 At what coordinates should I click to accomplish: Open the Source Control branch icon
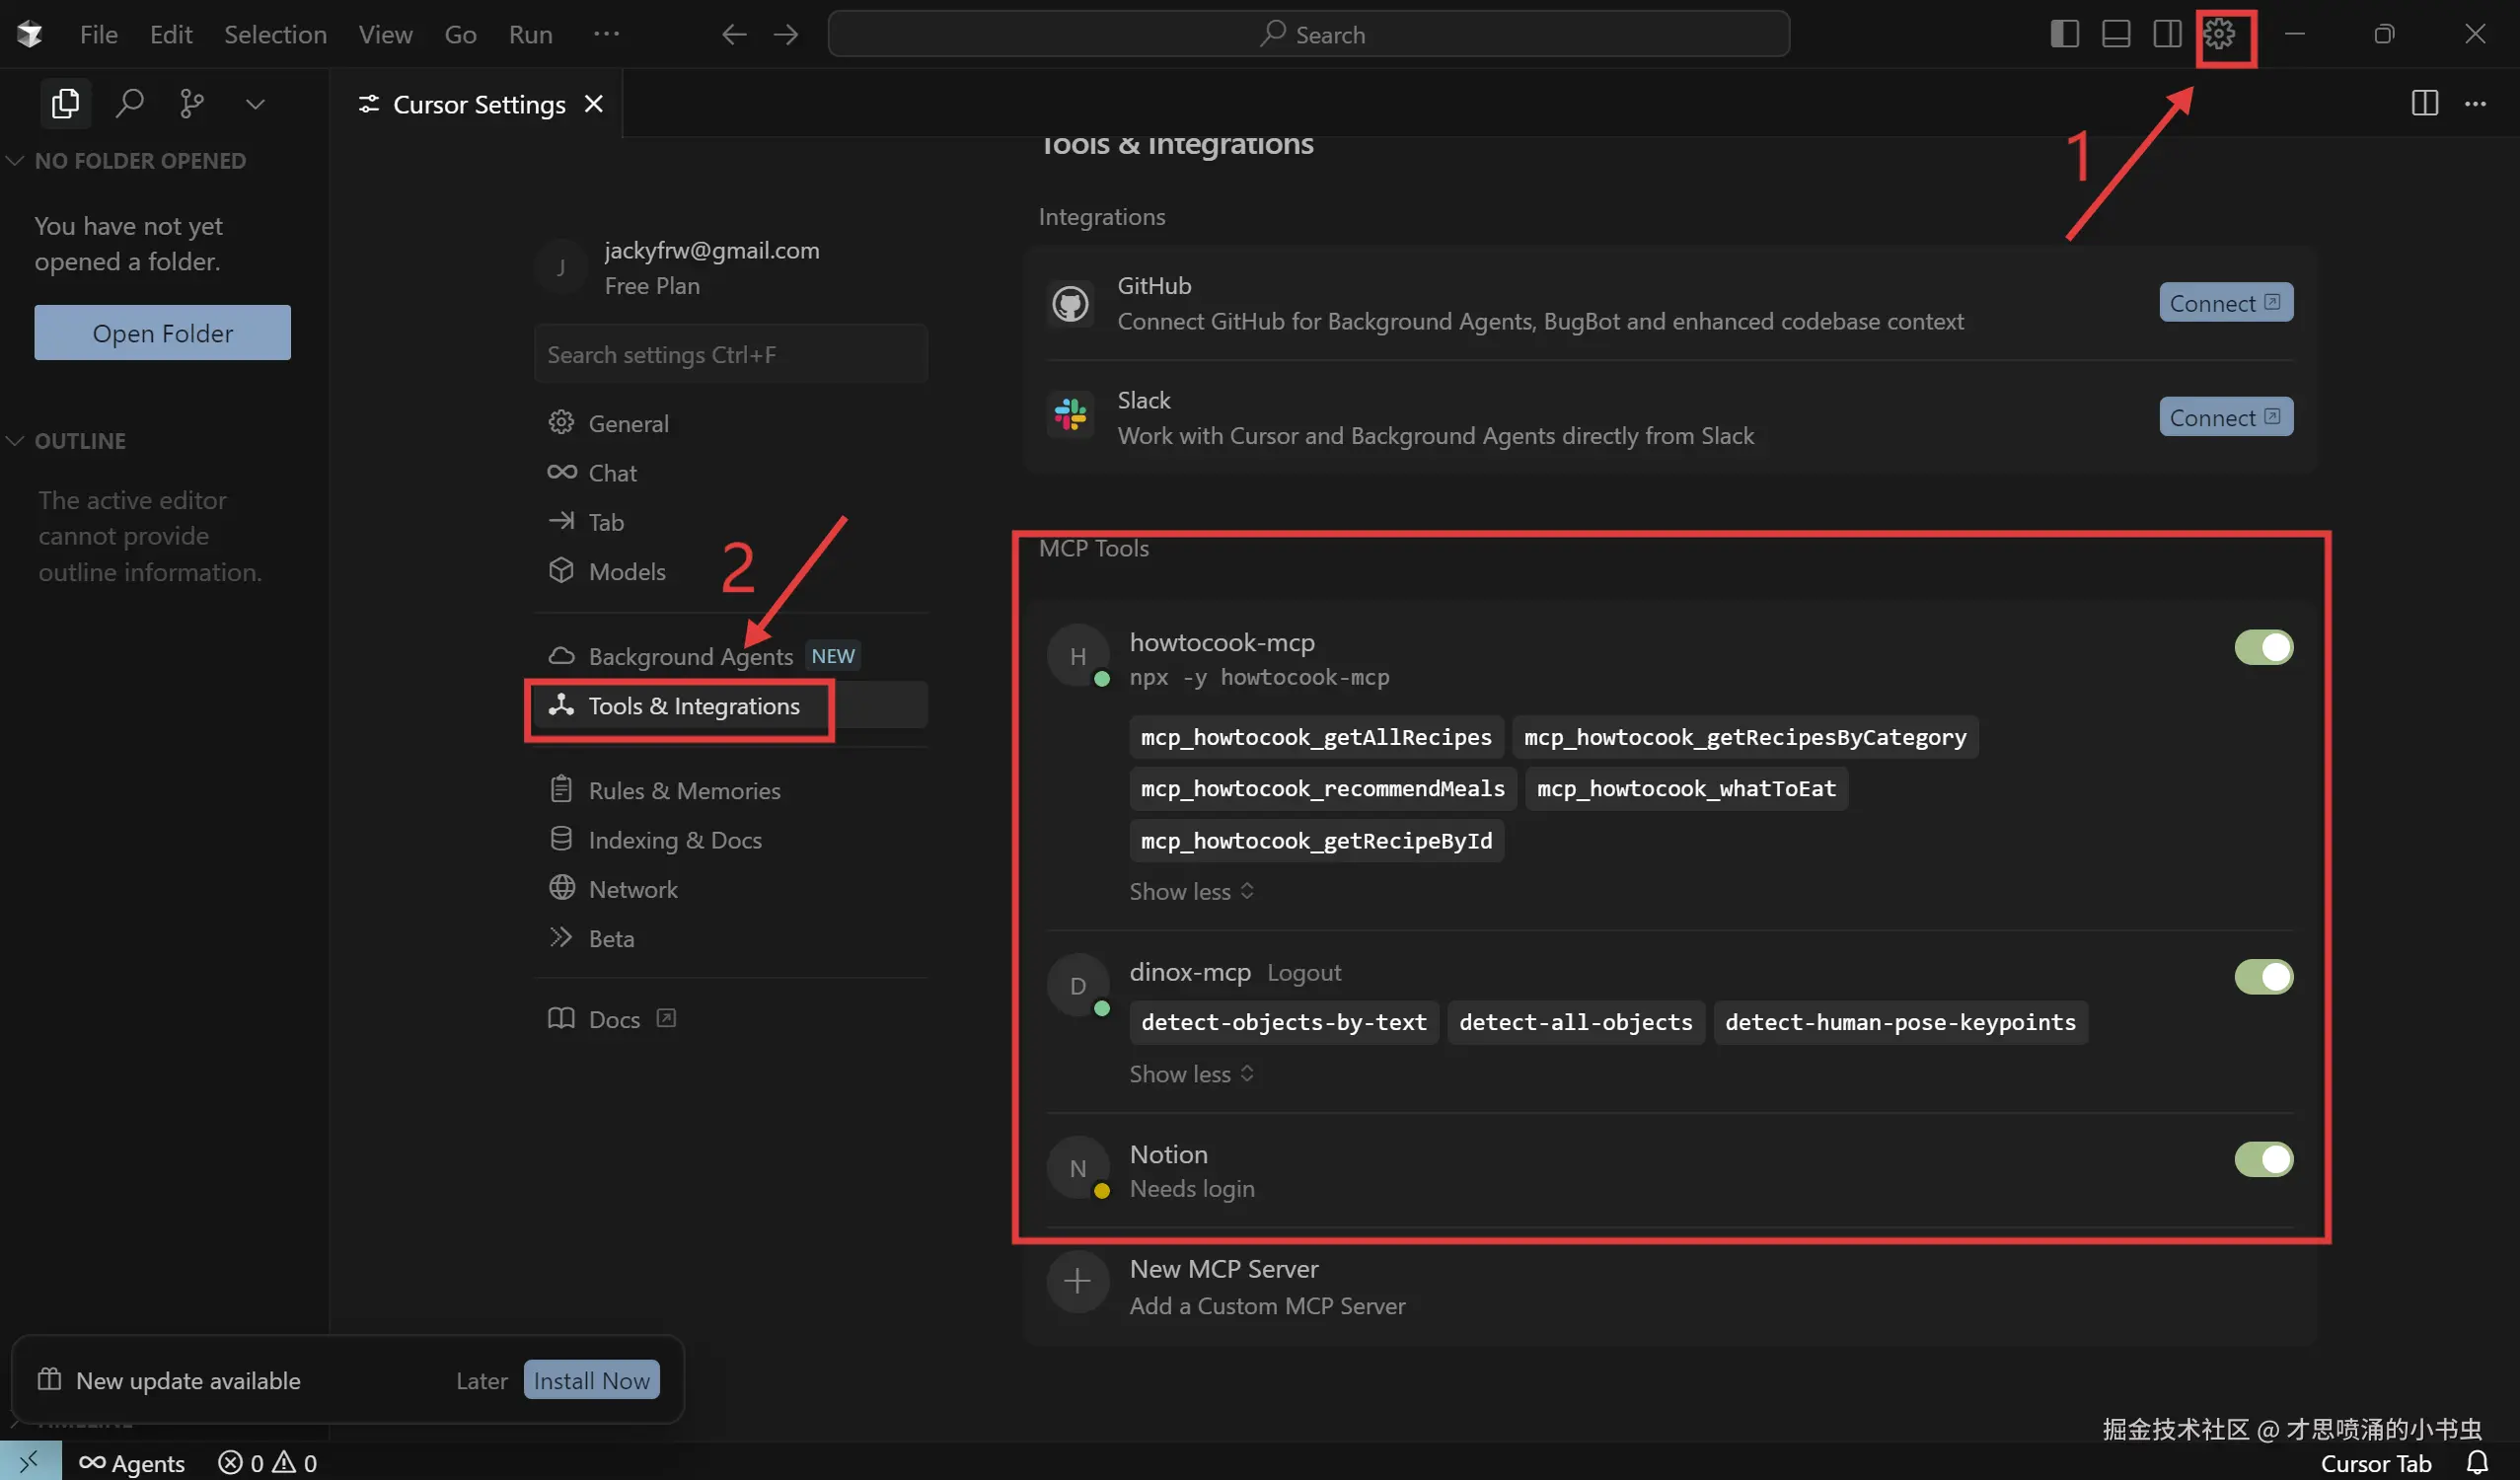[x=191, y=103]
